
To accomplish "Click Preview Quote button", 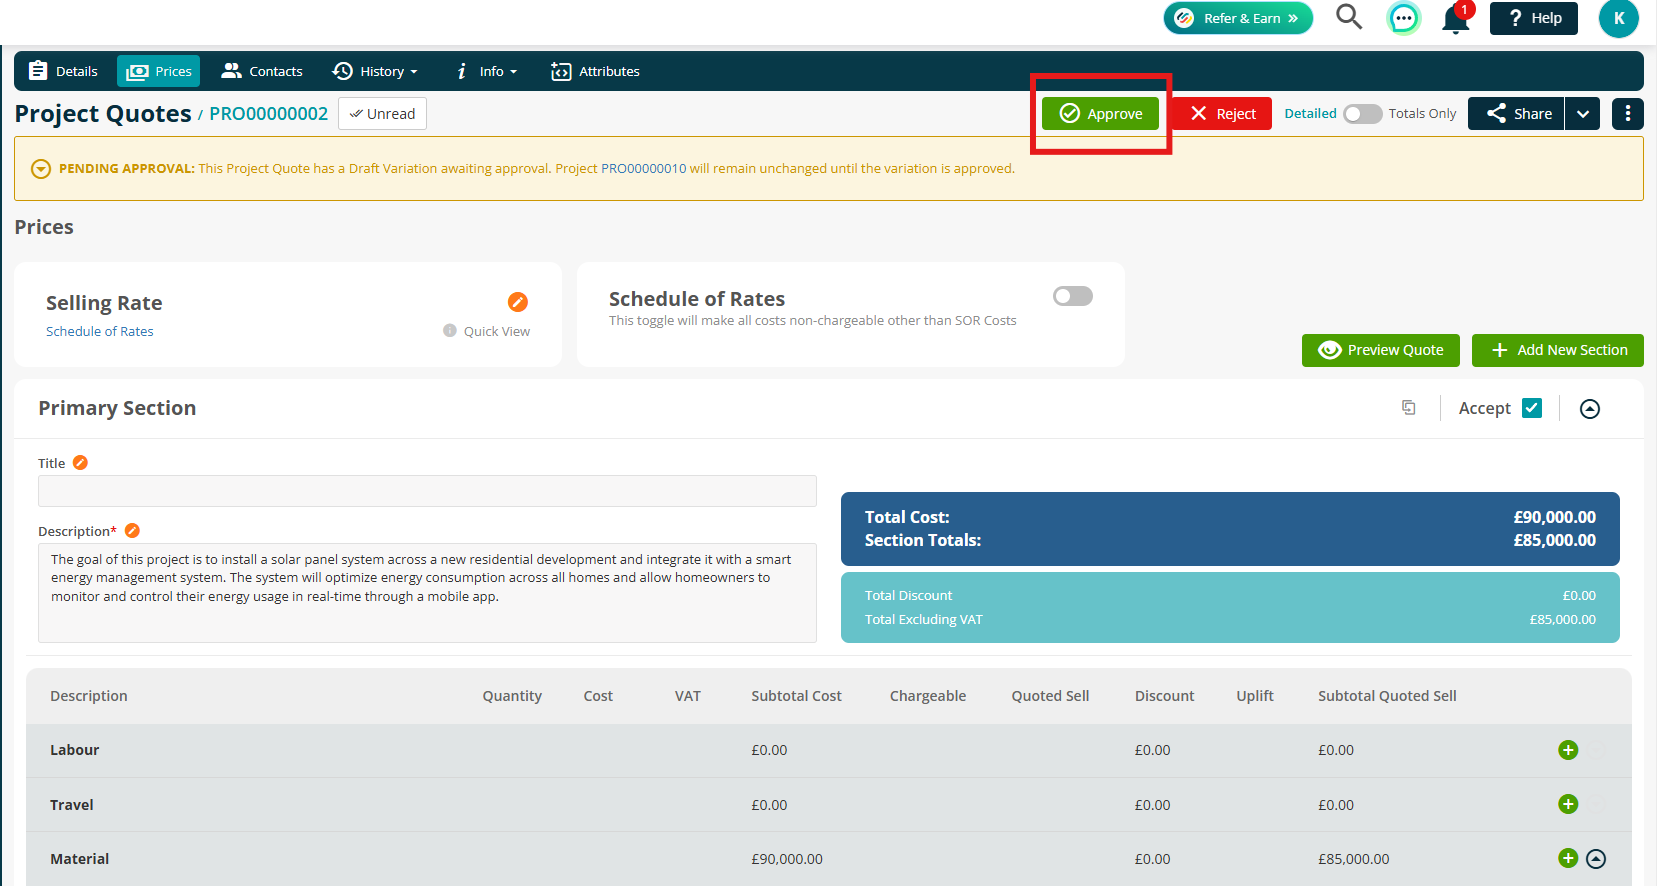I will point(1381,350).
